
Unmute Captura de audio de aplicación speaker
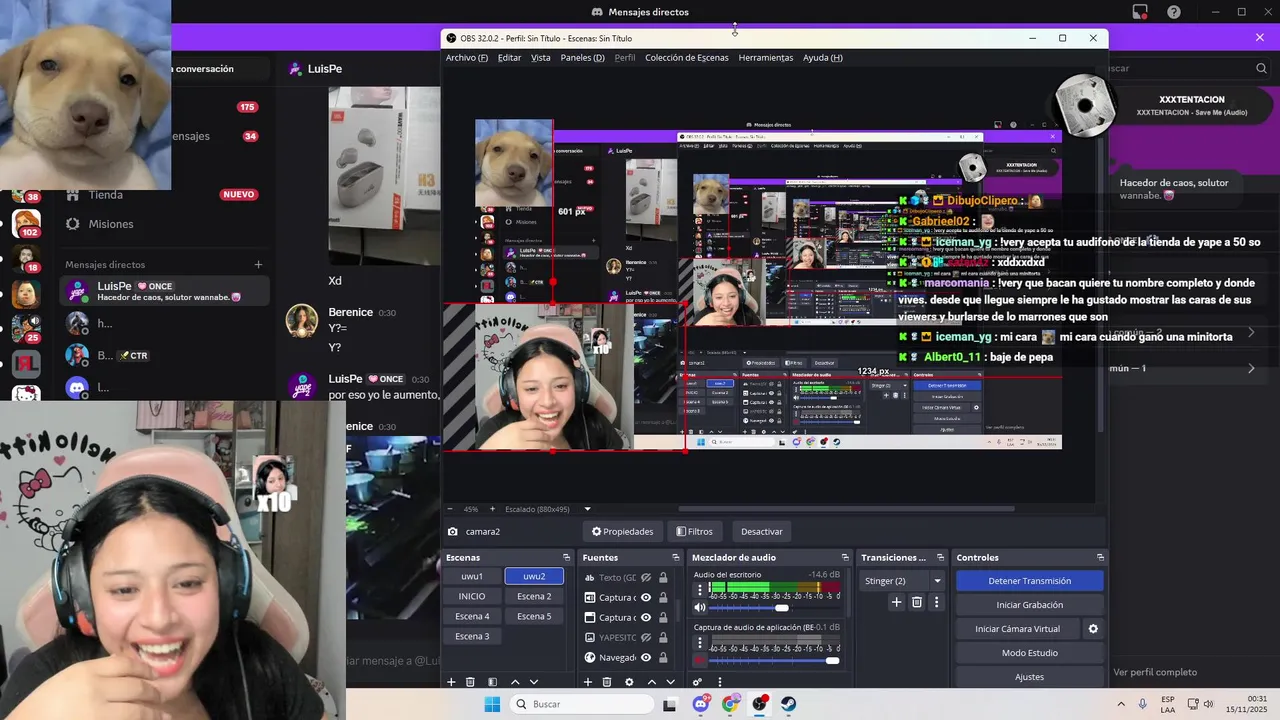click(700, 661)
